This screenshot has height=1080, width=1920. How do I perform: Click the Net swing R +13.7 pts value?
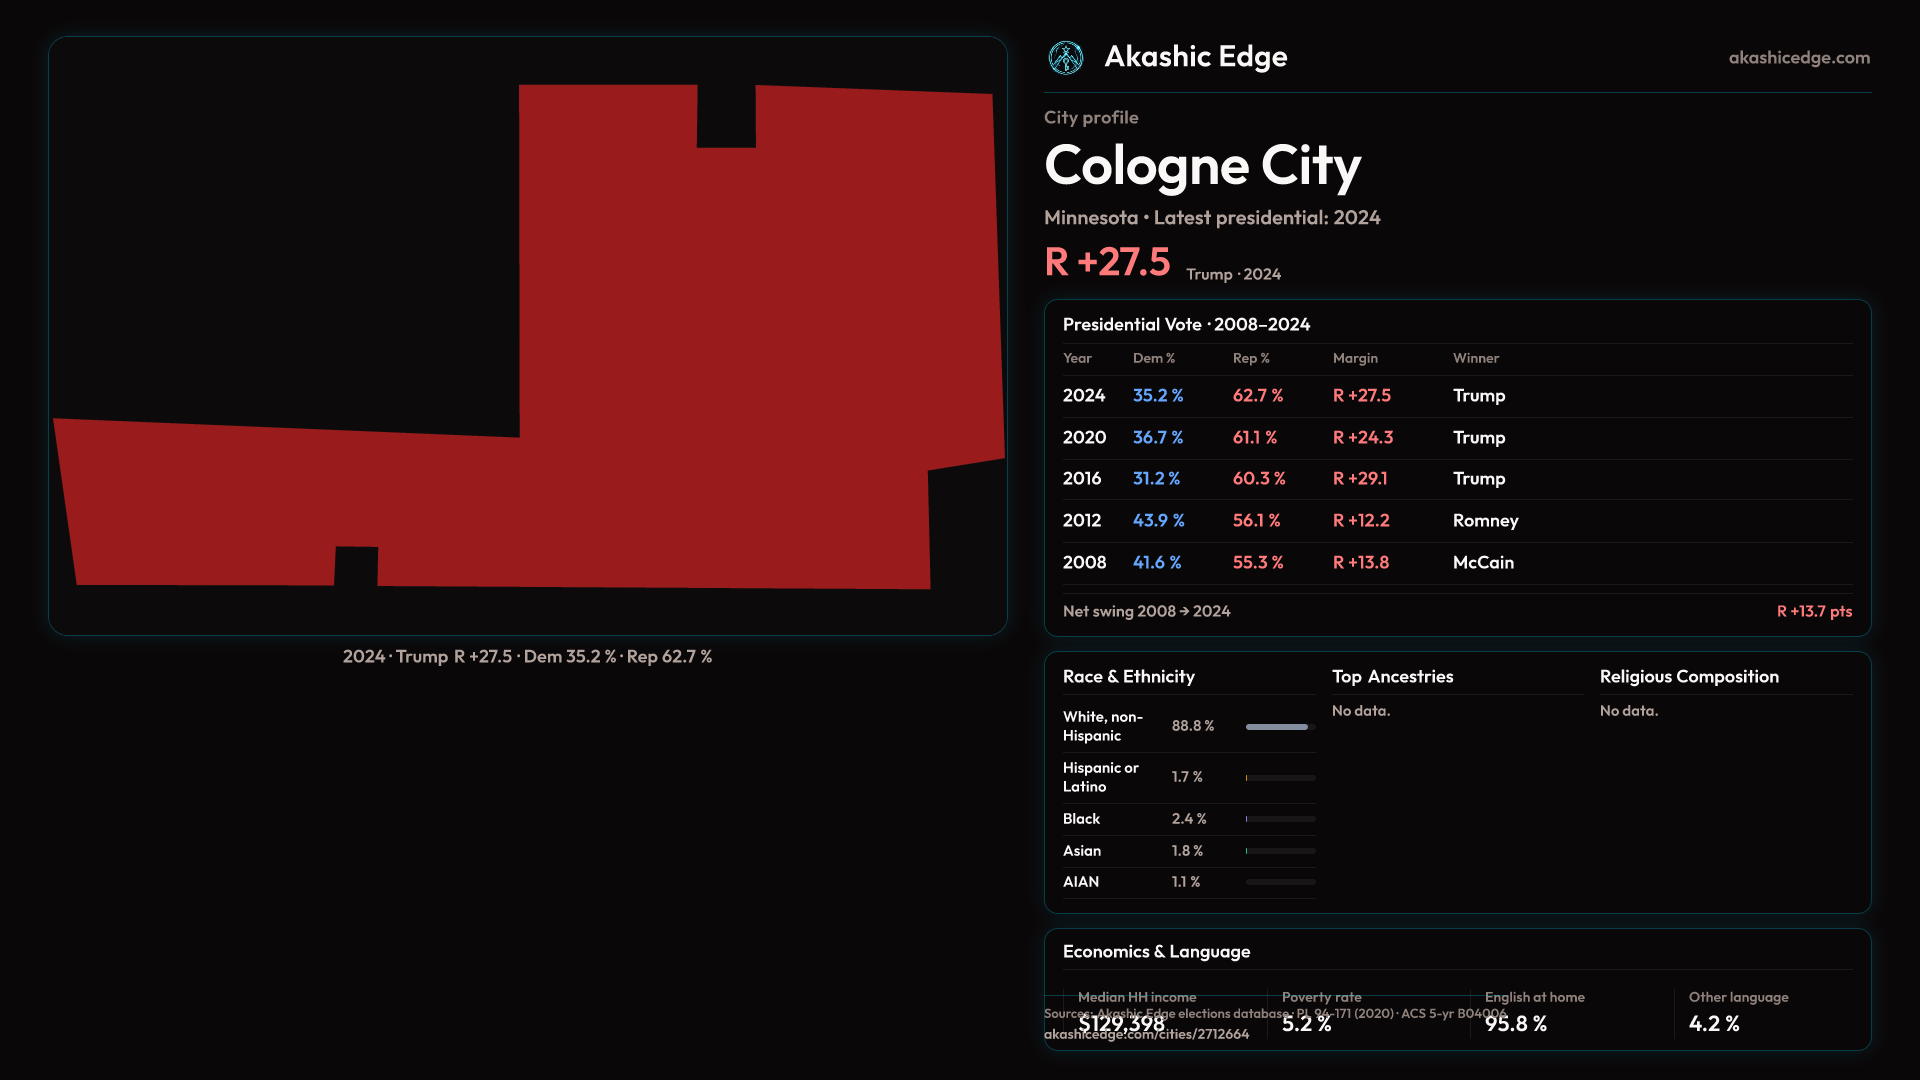tap(1813, 612)
